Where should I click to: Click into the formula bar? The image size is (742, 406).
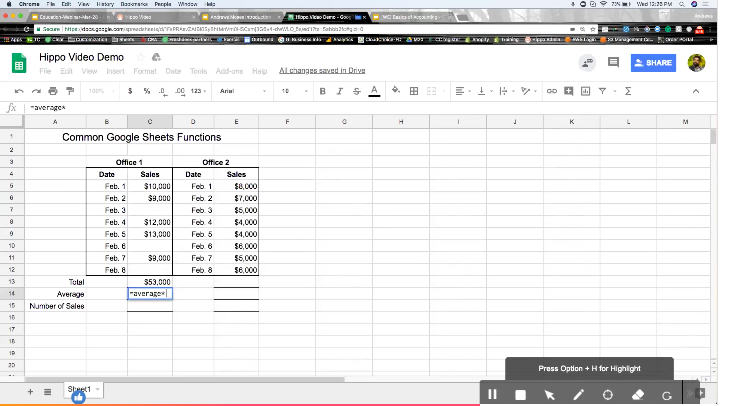click(369, 107)
